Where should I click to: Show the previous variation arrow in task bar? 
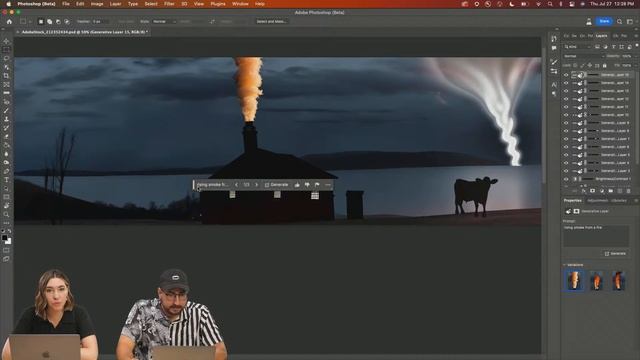click(x=236, y=185)
